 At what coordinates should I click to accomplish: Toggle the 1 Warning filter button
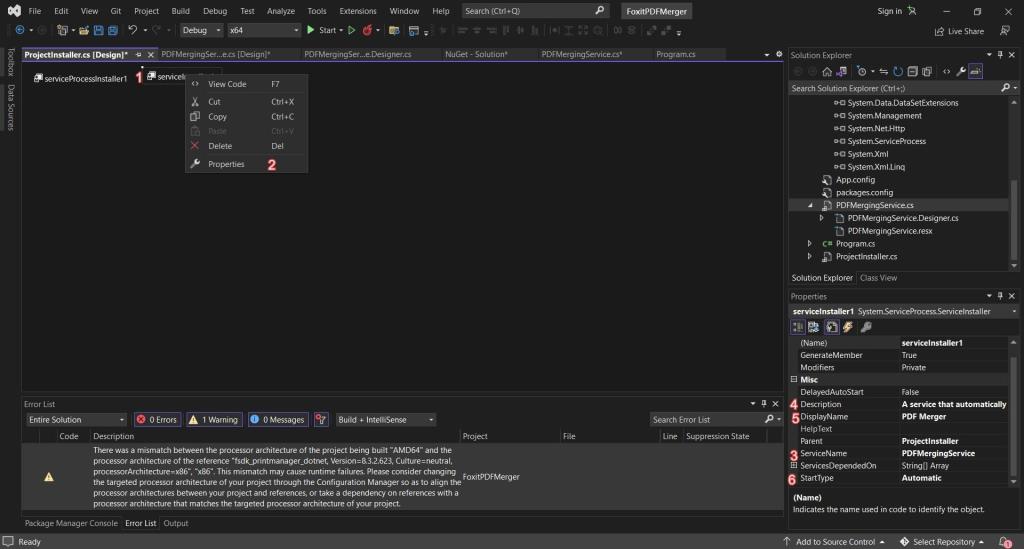click(x=214, y=420)
